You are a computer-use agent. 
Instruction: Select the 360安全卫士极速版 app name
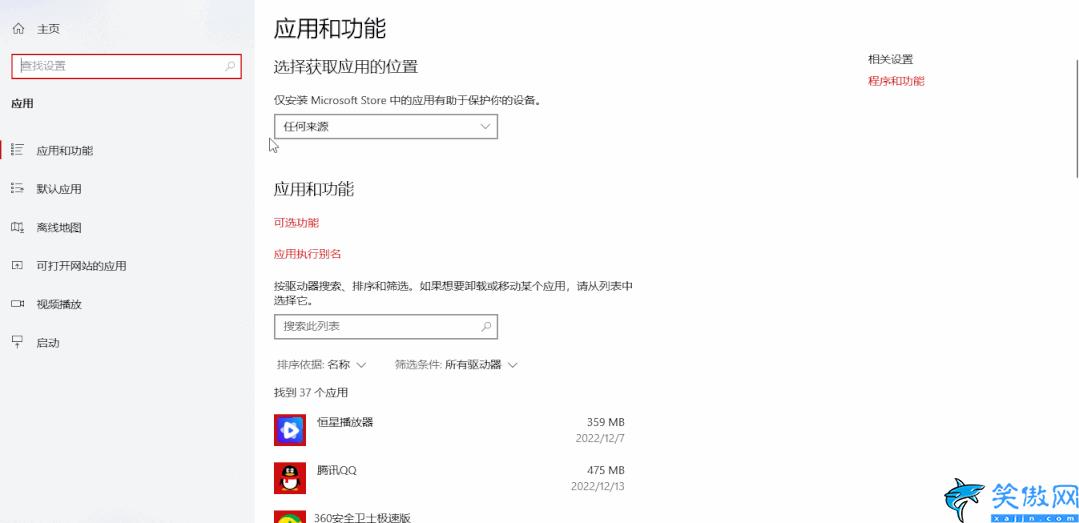(363, 517)
